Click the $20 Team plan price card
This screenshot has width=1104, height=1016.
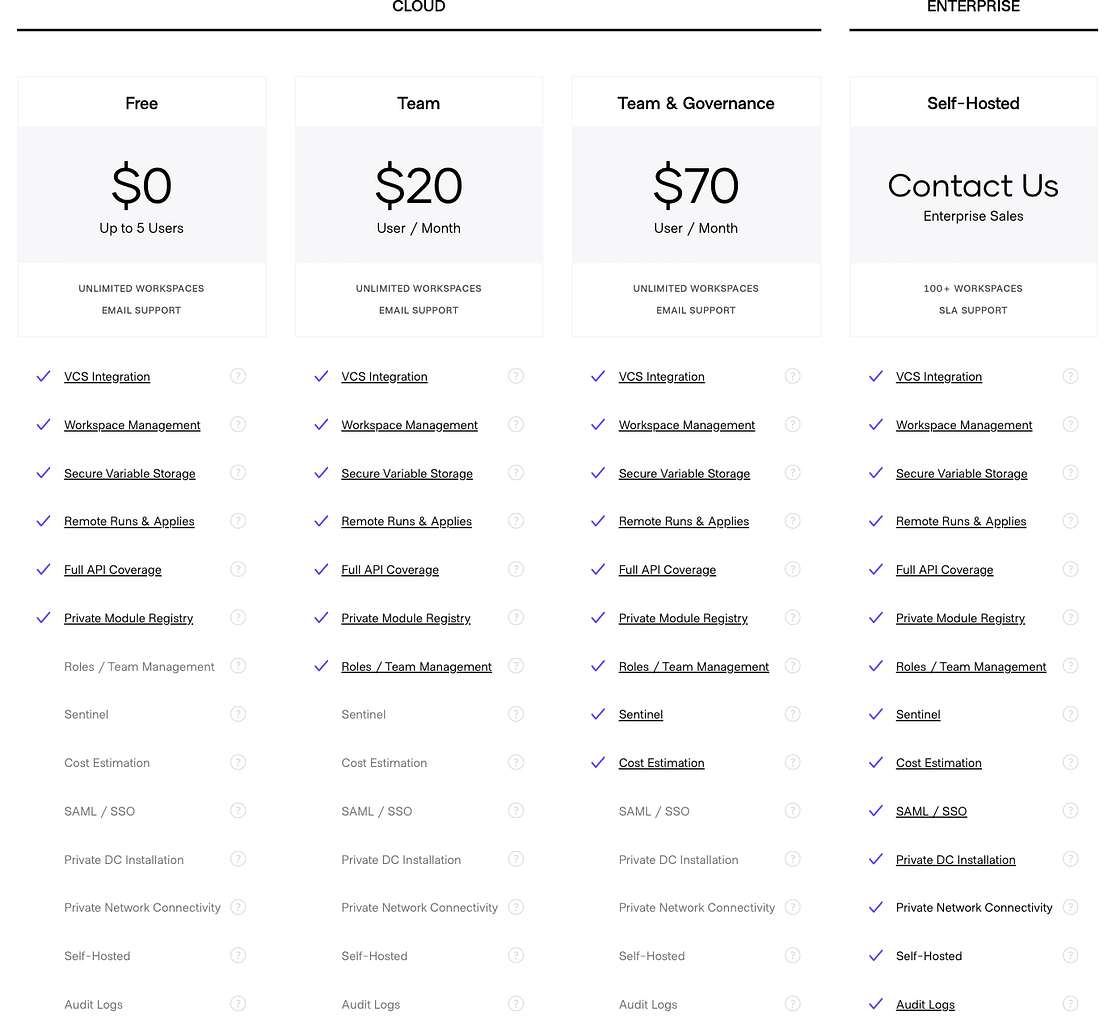click(x=418, y=196)
